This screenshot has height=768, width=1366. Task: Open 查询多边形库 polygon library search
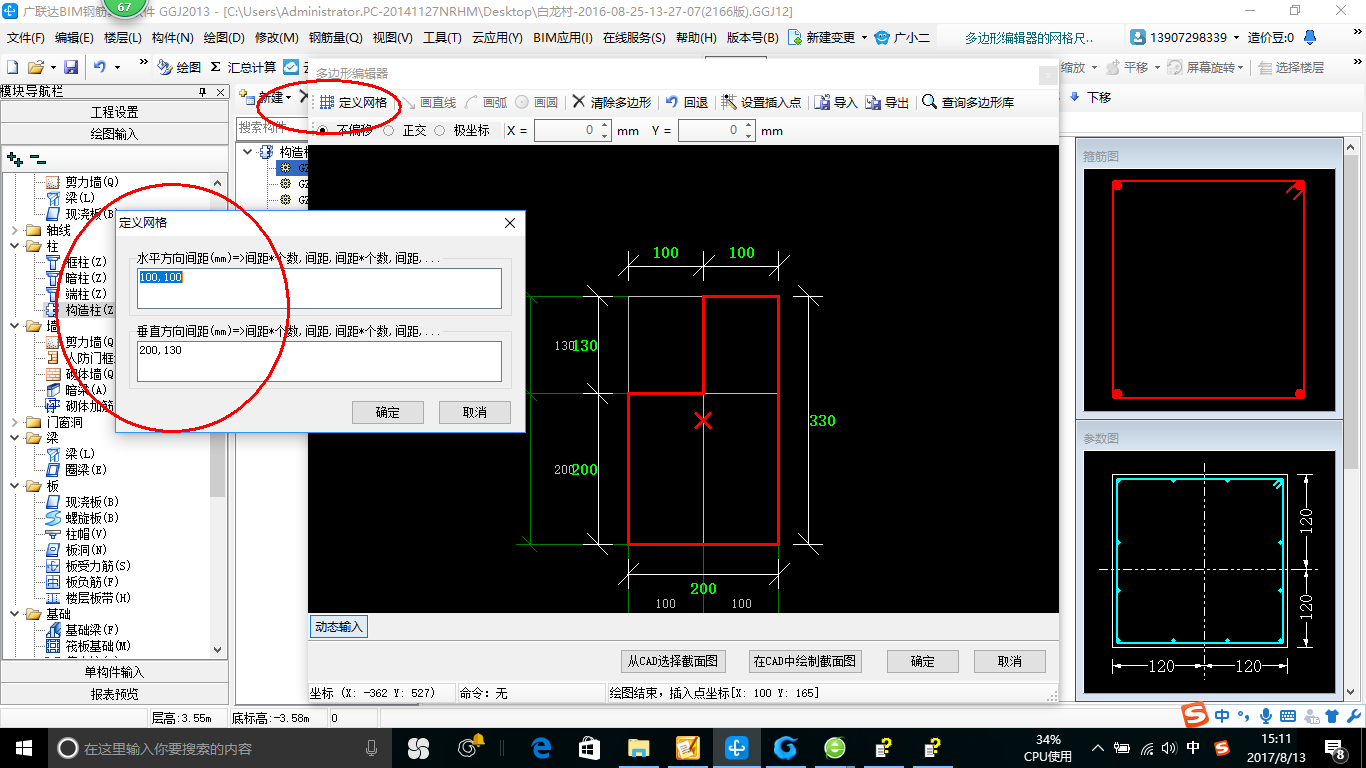pos(968,102)
